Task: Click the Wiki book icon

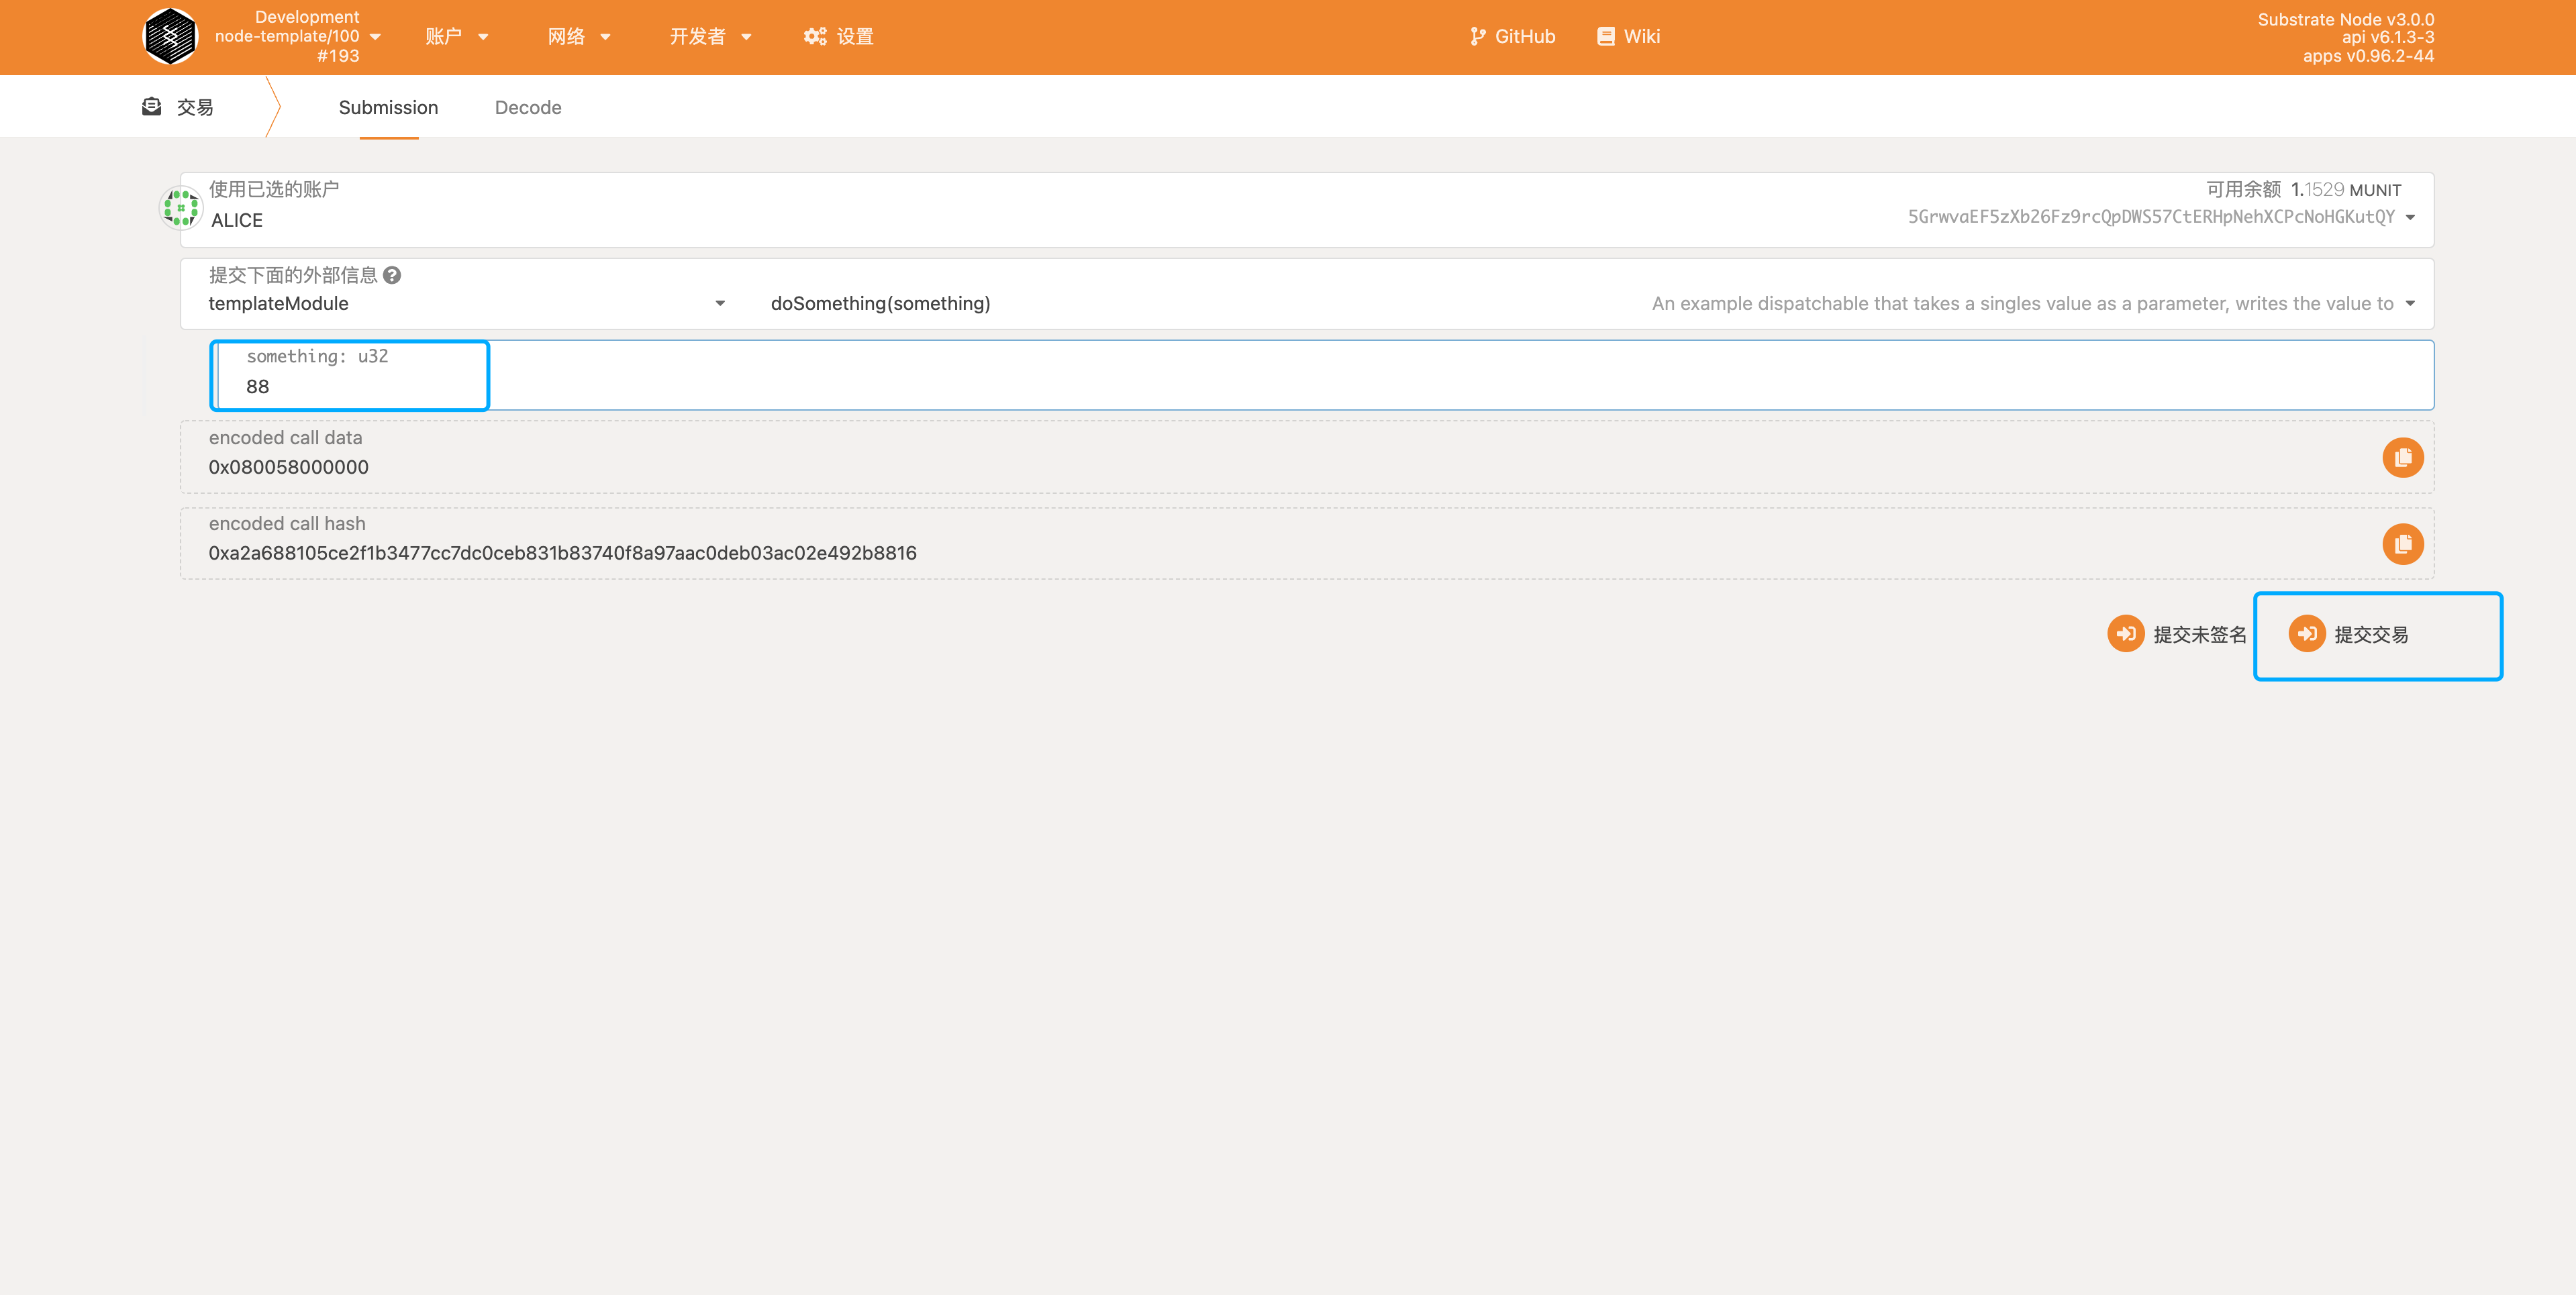Action: (x=1606, y=37)
